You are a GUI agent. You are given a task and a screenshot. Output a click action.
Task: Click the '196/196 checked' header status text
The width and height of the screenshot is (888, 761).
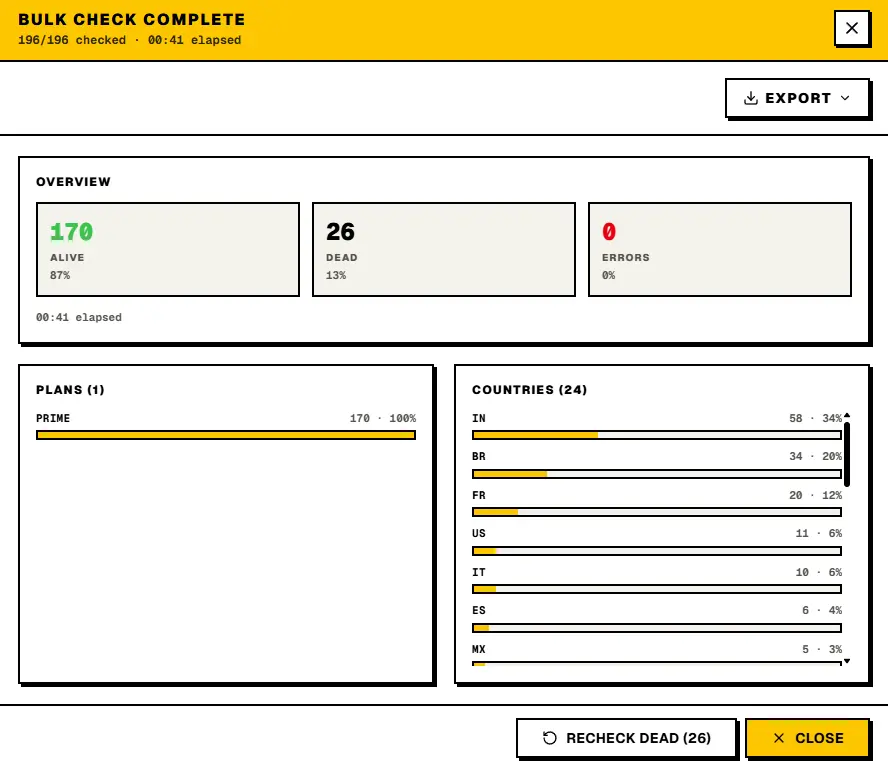72,40
